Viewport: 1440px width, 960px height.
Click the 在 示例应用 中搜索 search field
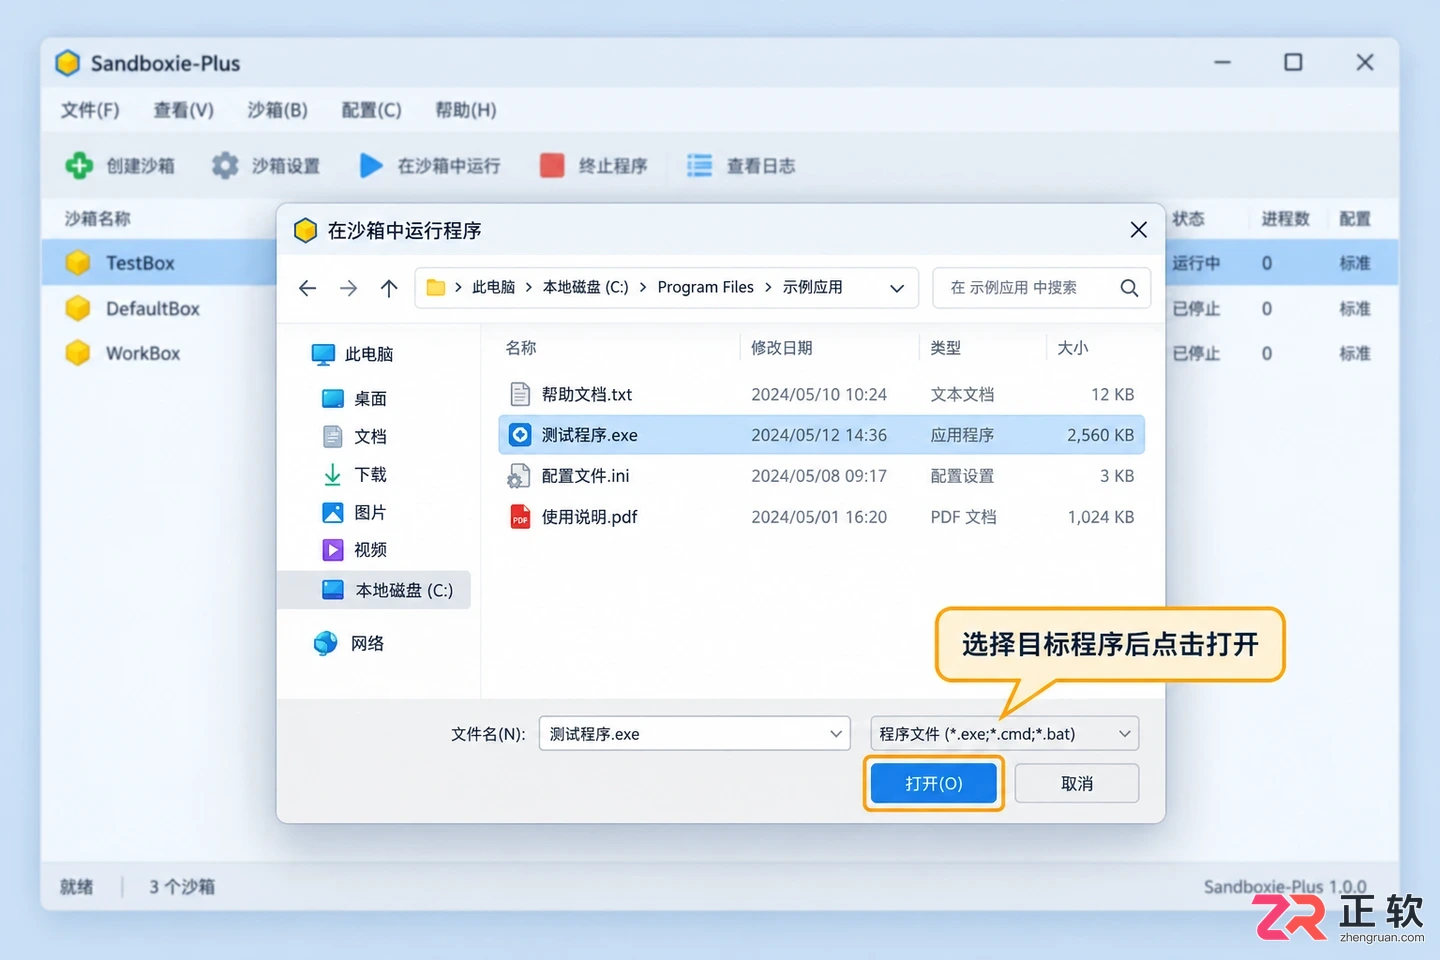point(1041,288)
